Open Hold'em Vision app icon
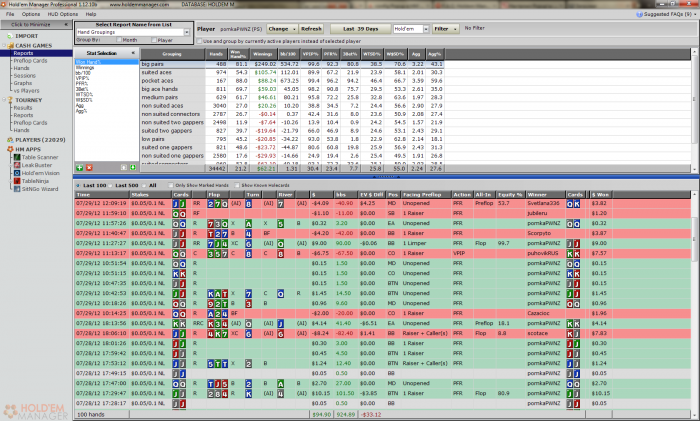Viewport: 700px width, 421px height. coord(17,173)
